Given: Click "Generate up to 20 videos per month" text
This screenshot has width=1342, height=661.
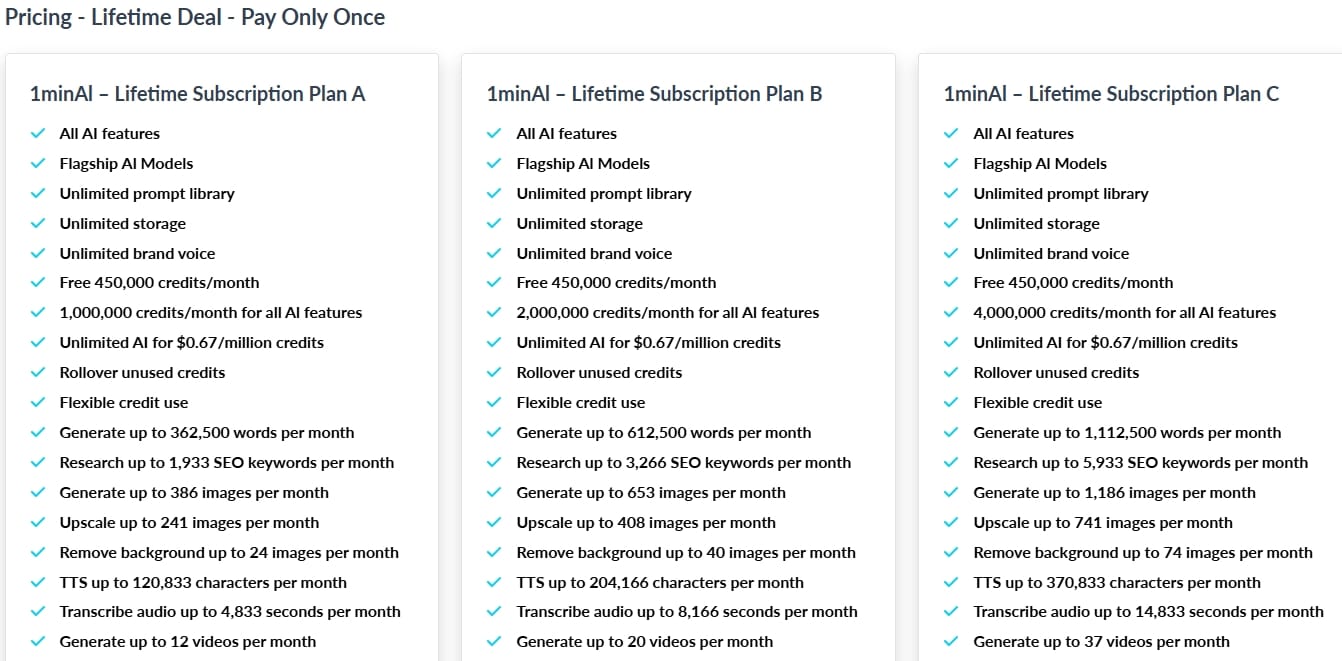Looking at the screenshot, I should (x=644, y=641).
